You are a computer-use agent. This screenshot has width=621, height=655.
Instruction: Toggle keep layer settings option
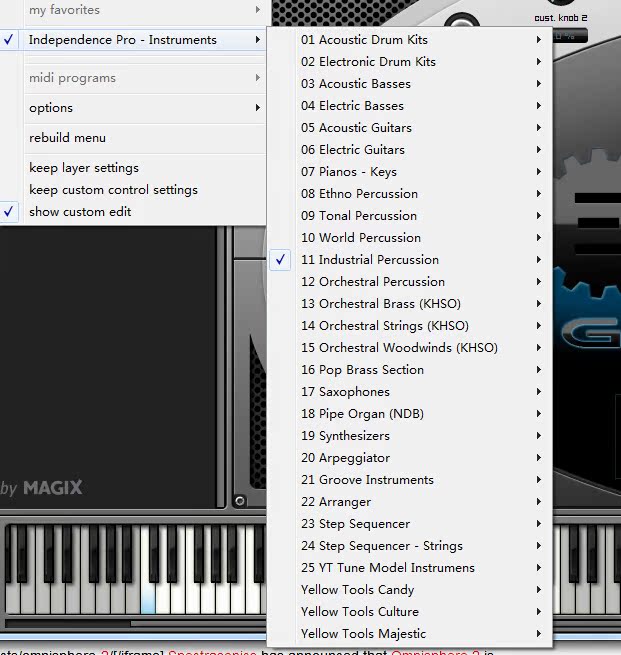[x=133, y=168]
